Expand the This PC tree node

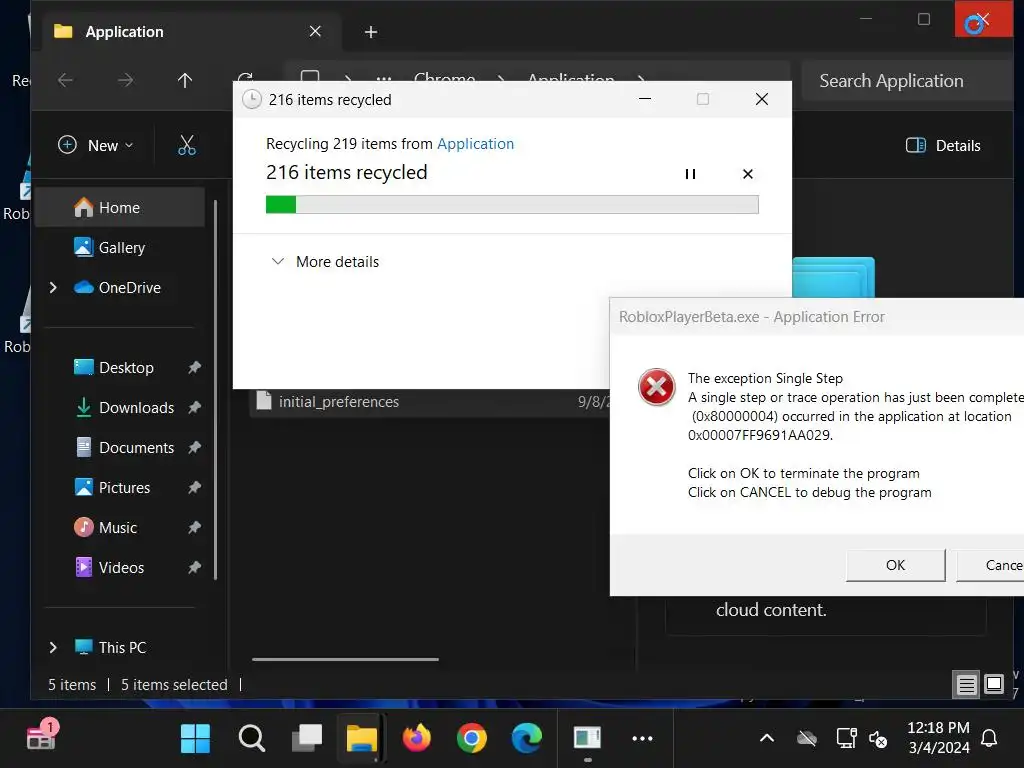[x=53, y=647]
